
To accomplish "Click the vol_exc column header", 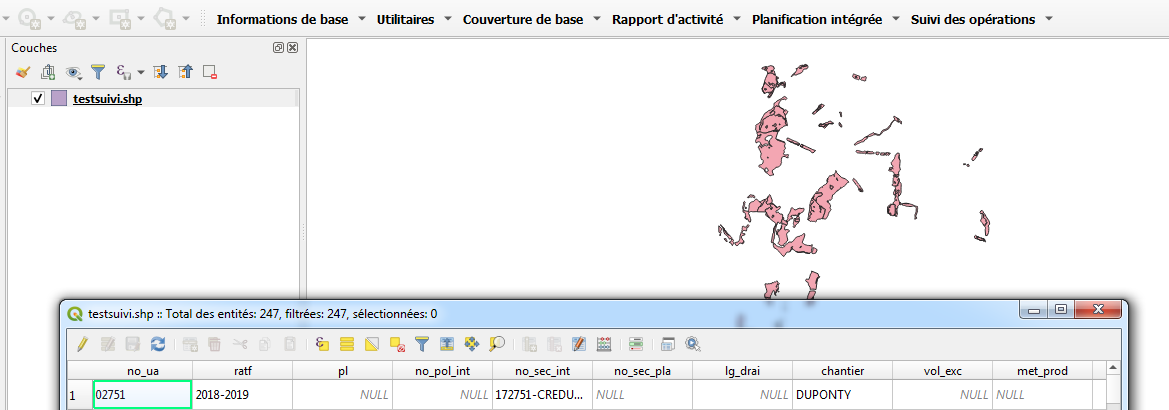I will [942, 370].
